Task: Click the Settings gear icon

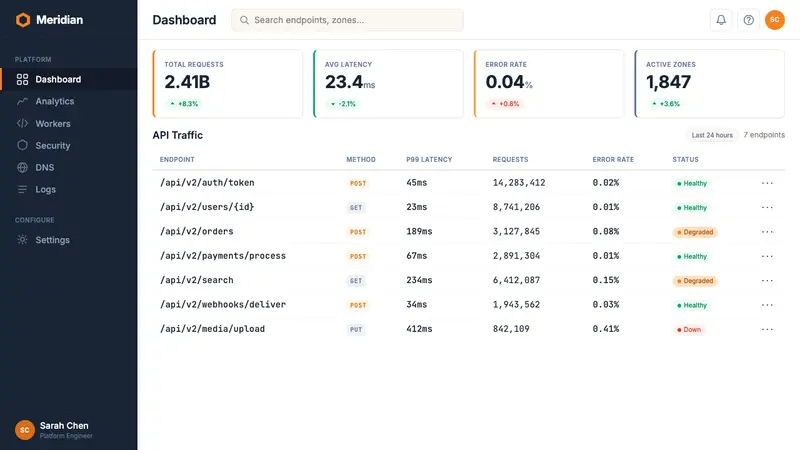Action: coord(22,240)
